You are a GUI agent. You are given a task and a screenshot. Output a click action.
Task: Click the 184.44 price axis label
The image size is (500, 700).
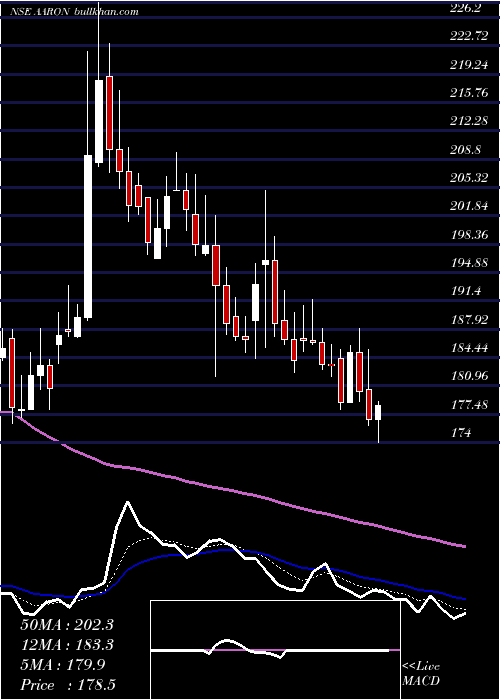coord(469,347)
